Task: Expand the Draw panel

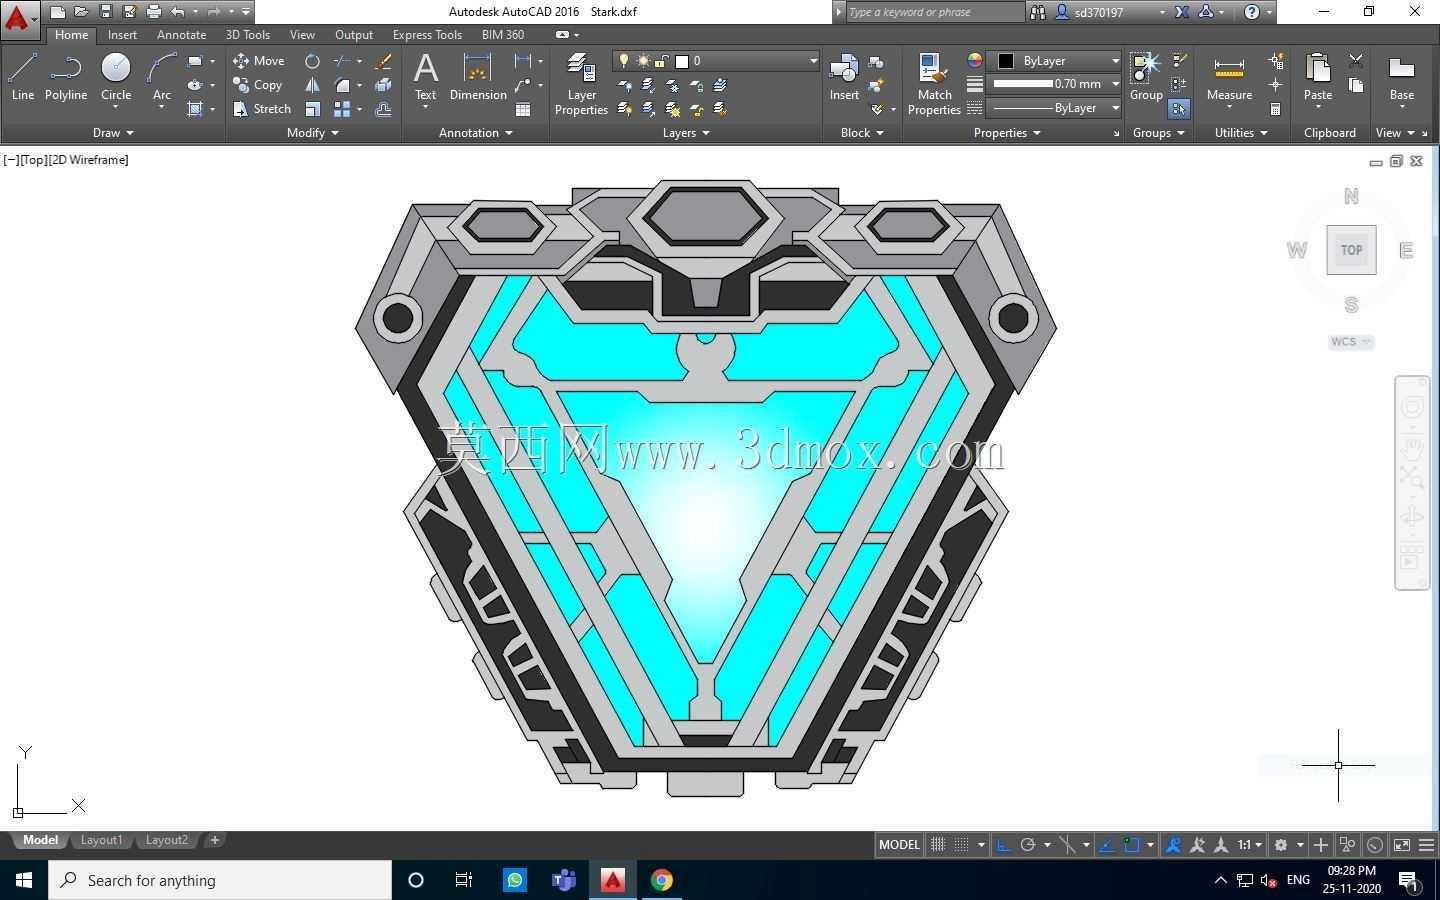Action: pos(113,133)
